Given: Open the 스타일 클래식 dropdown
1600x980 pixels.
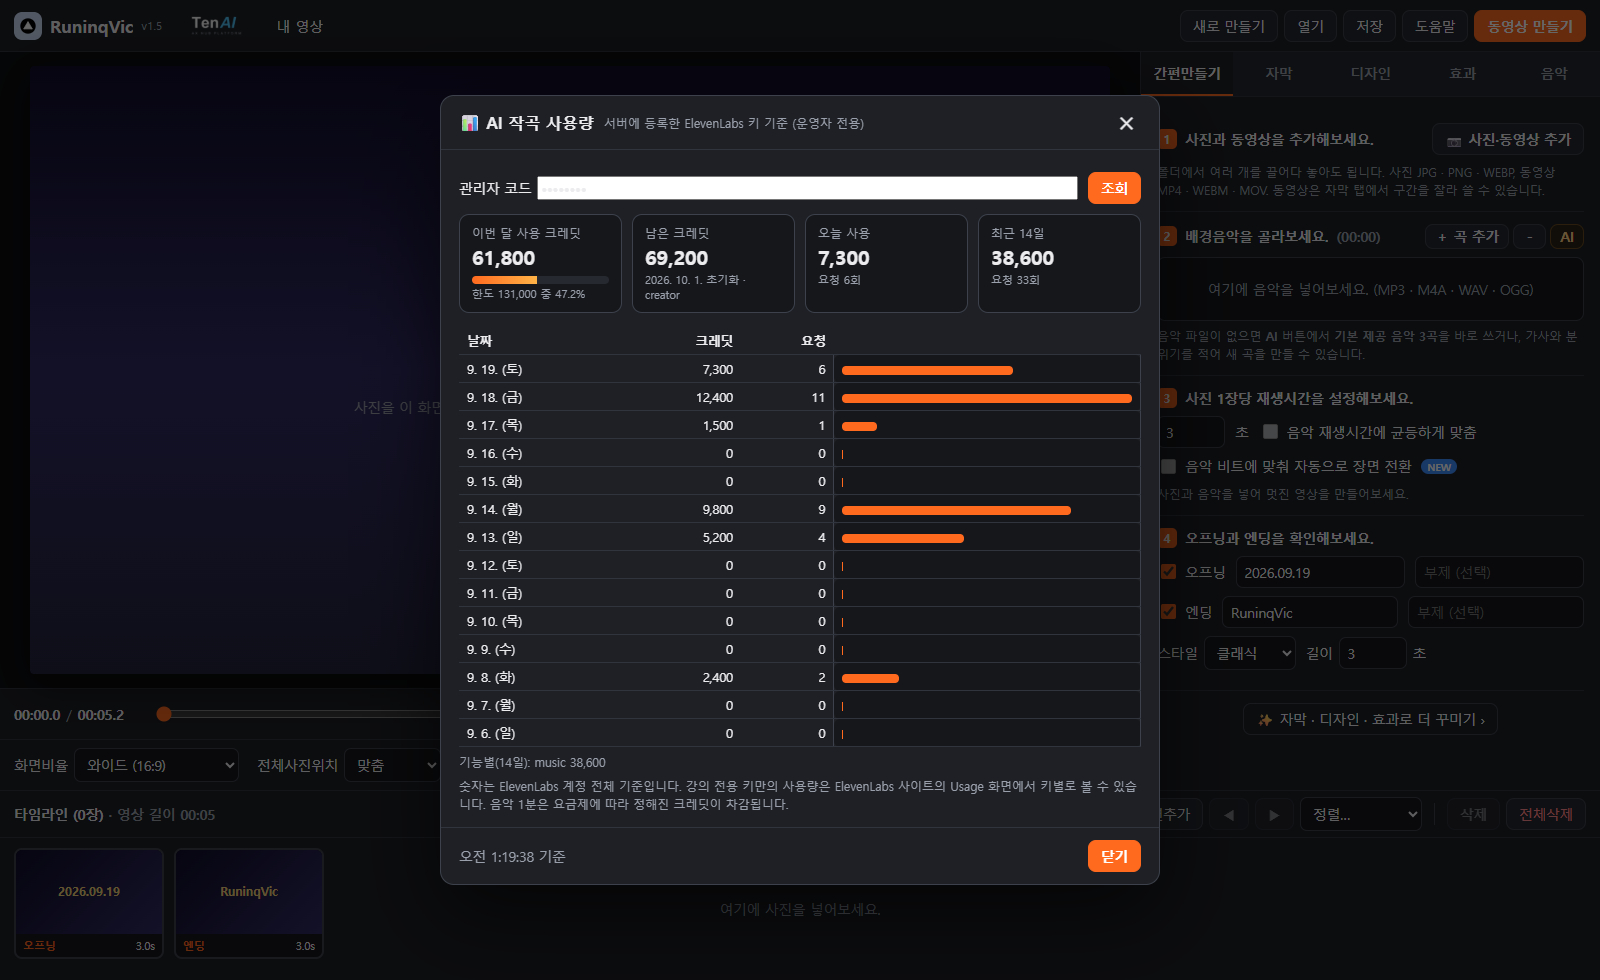Looking at the screenshot, I should tap(1250, 653).
